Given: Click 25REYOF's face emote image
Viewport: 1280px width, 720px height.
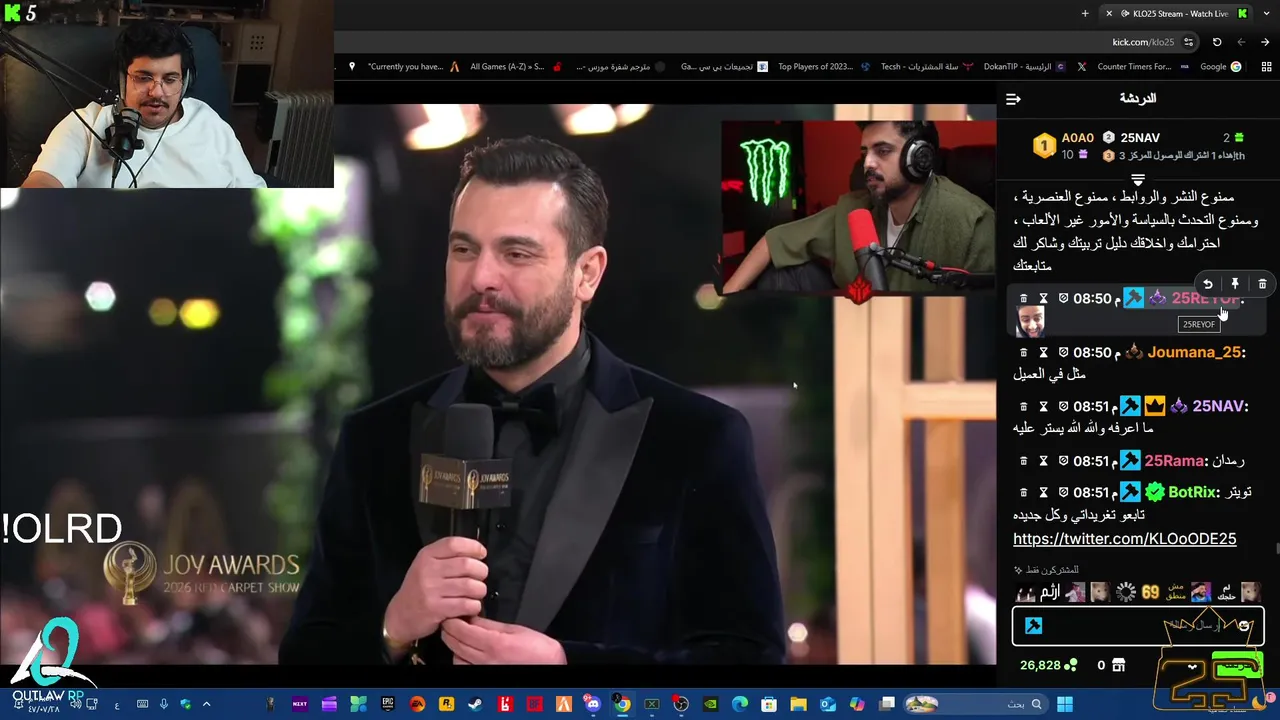Looking at the screenshot, I should [1030, 322].
